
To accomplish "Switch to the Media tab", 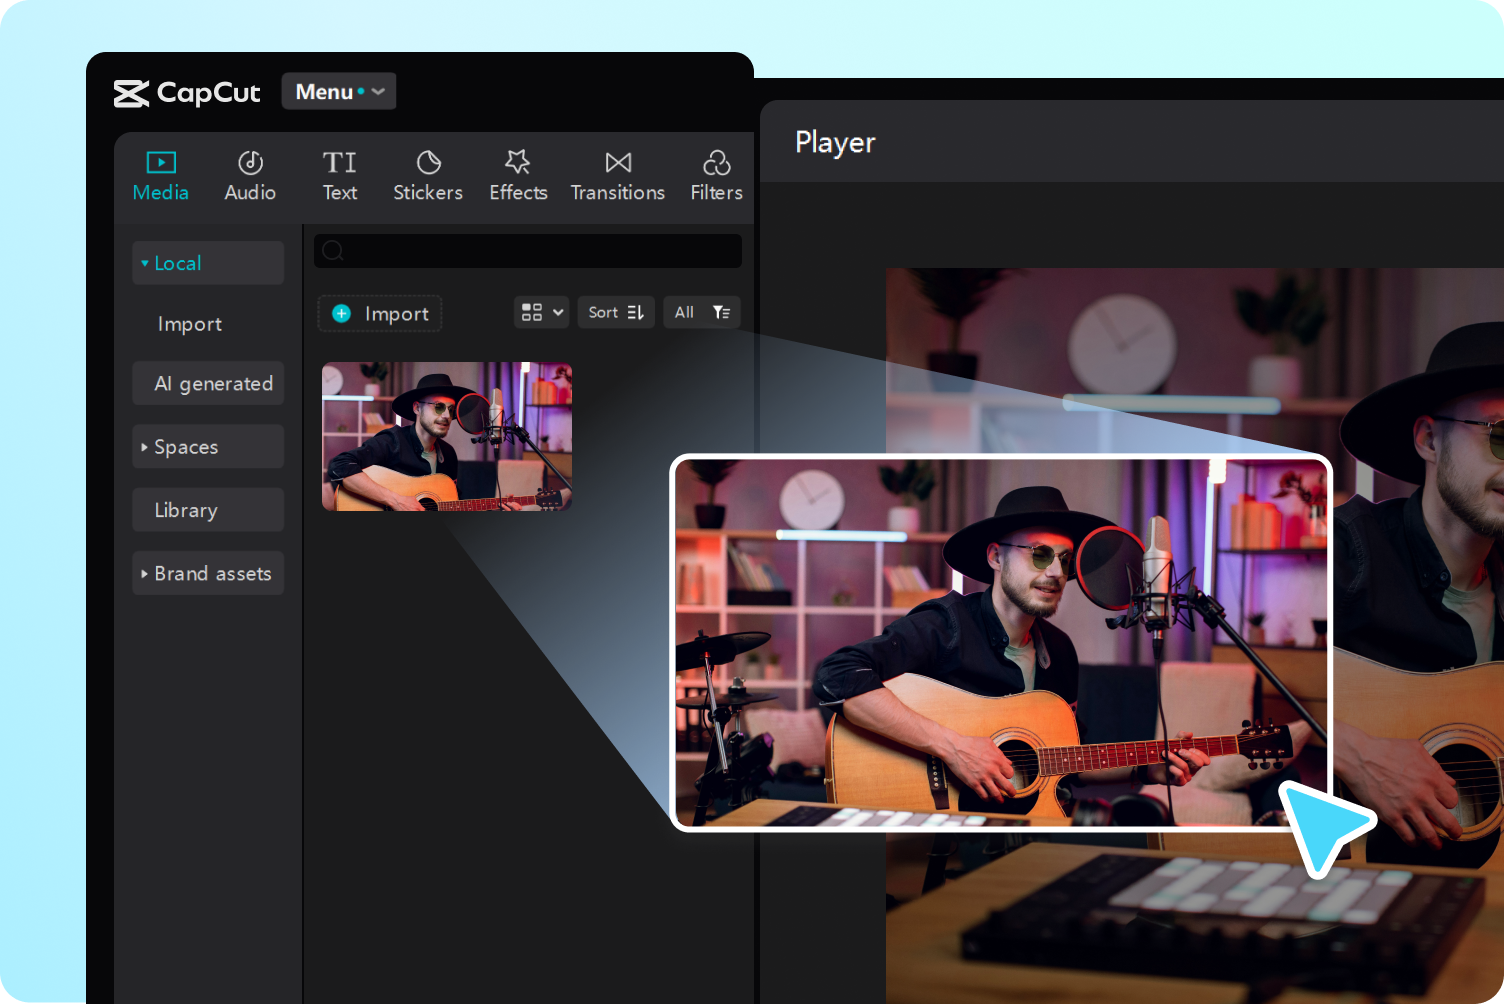I will click(160, 175).
